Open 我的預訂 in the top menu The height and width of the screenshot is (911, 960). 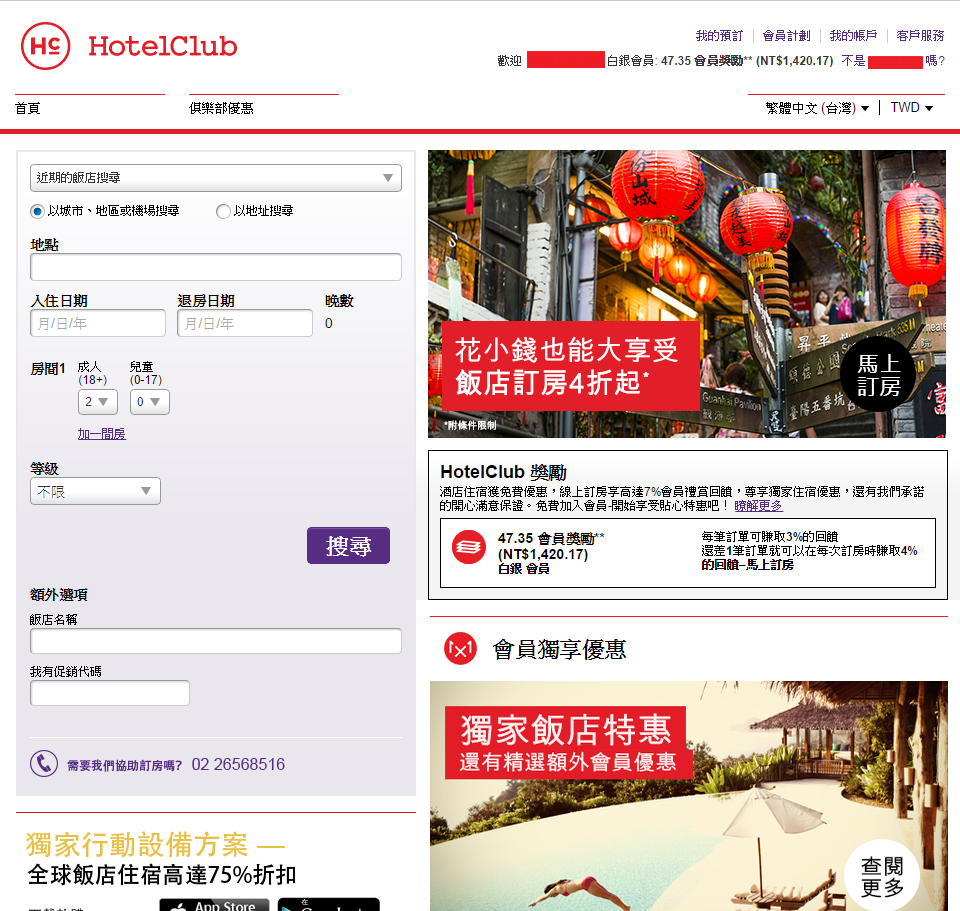(719, 36)
